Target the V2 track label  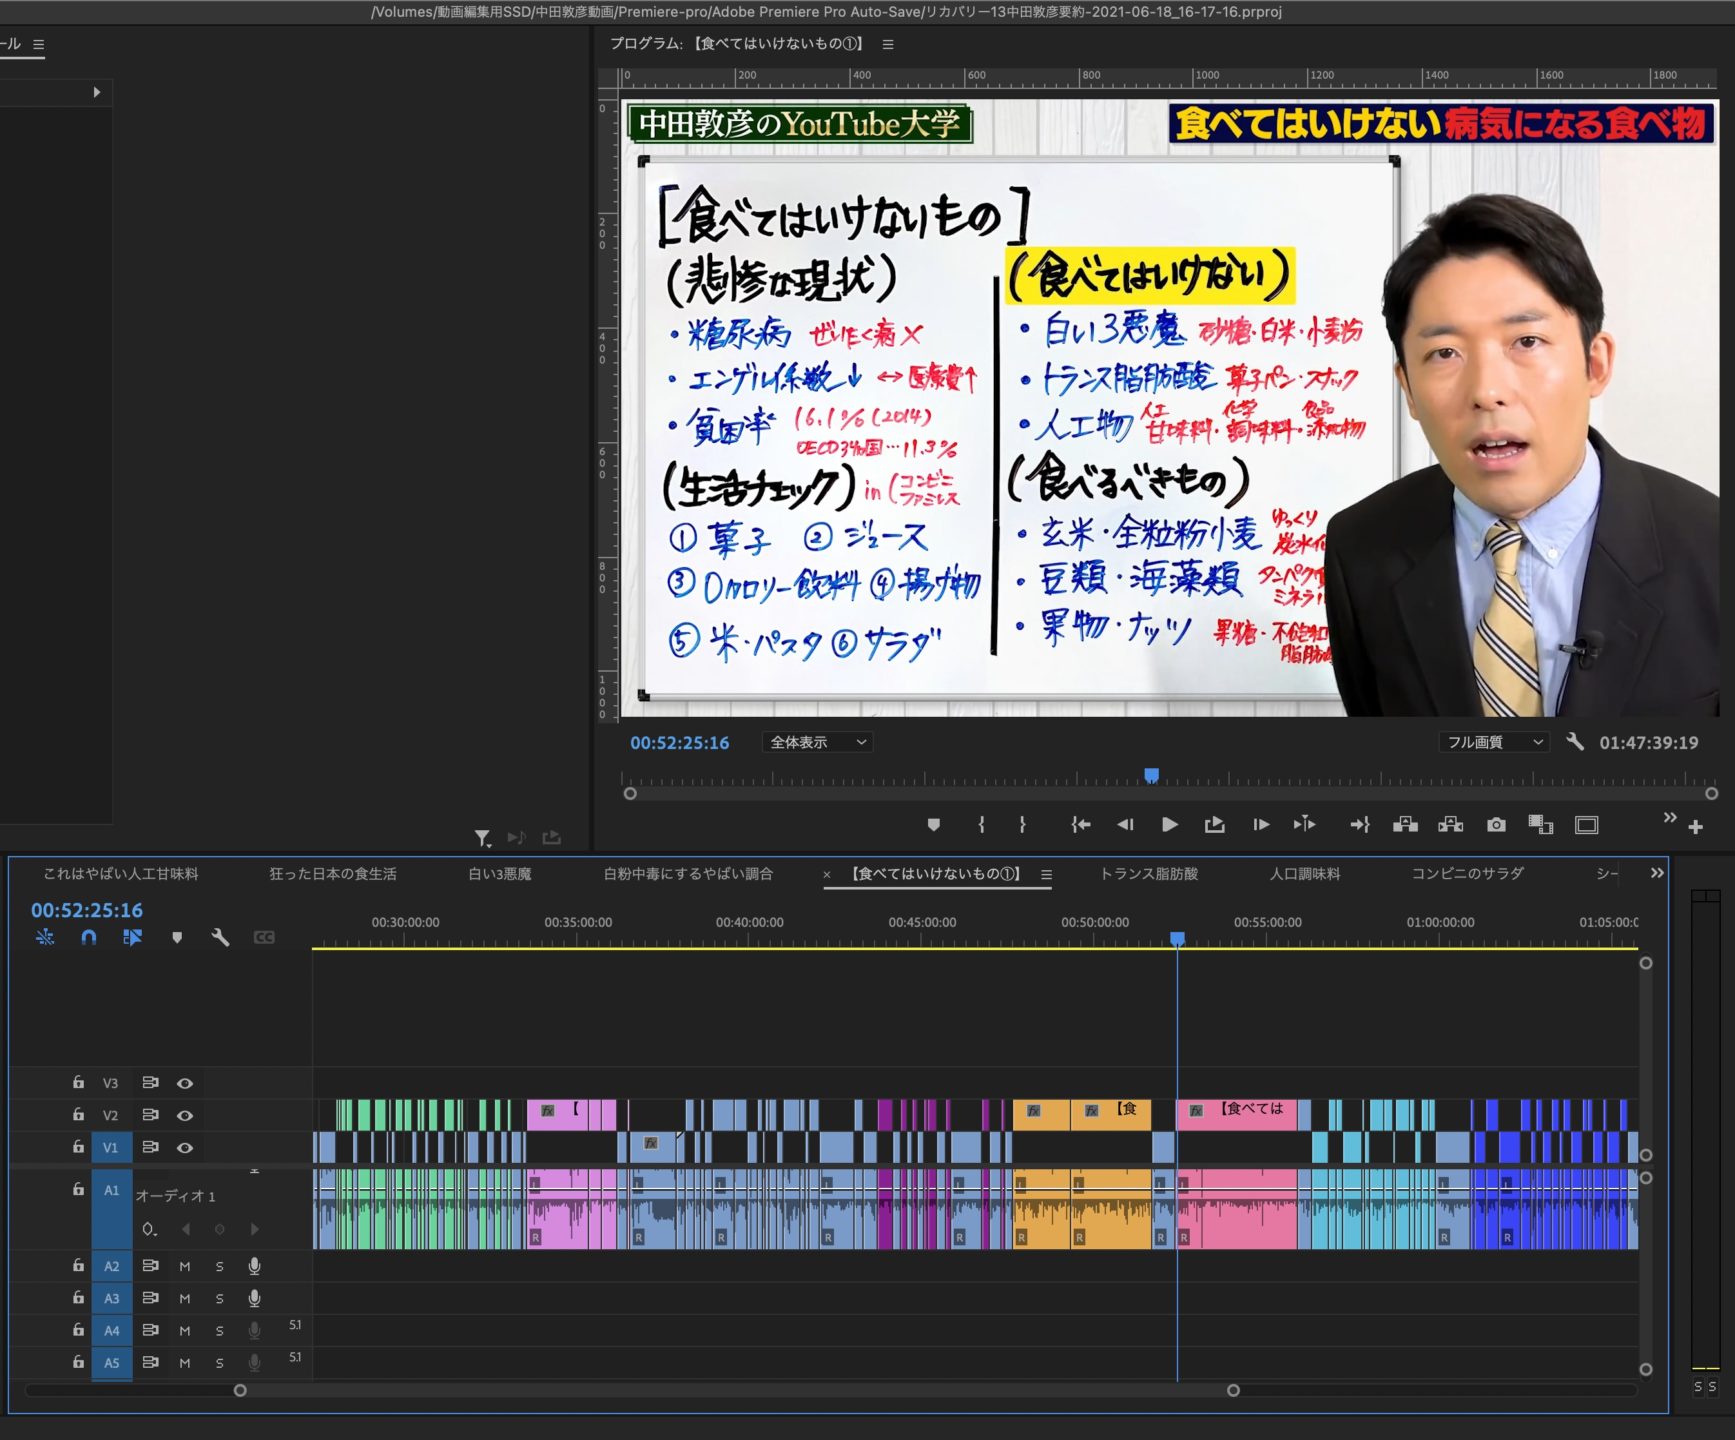pos(111,1115)
